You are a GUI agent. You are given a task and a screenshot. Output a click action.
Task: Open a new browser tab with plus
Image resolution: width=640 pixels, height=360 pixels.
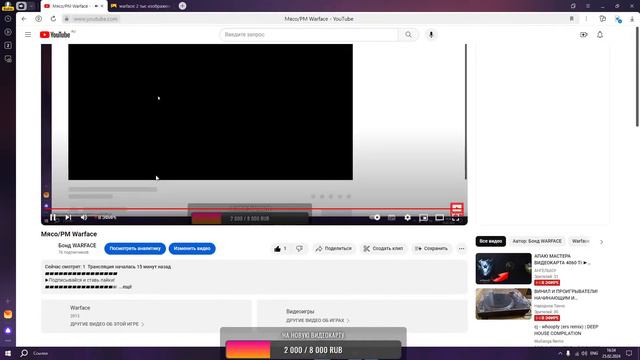coord(182,6)
